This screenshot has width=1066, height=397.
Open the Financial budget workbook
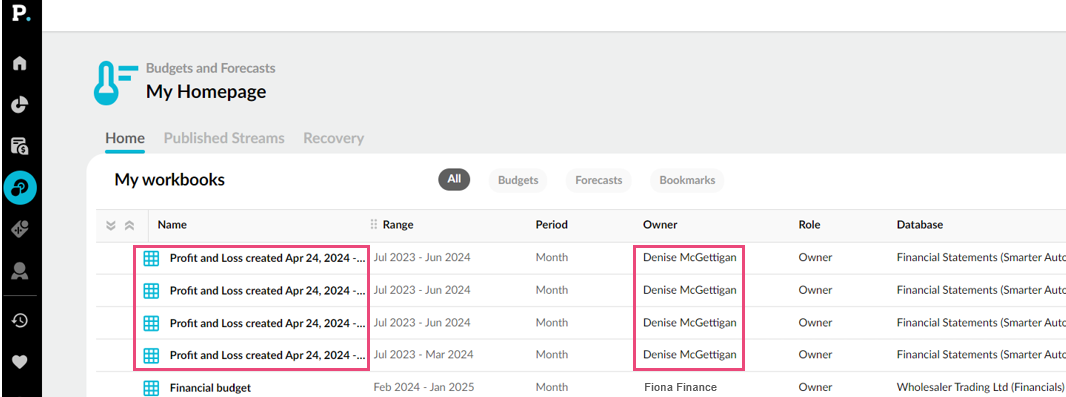tap(210, 387)
